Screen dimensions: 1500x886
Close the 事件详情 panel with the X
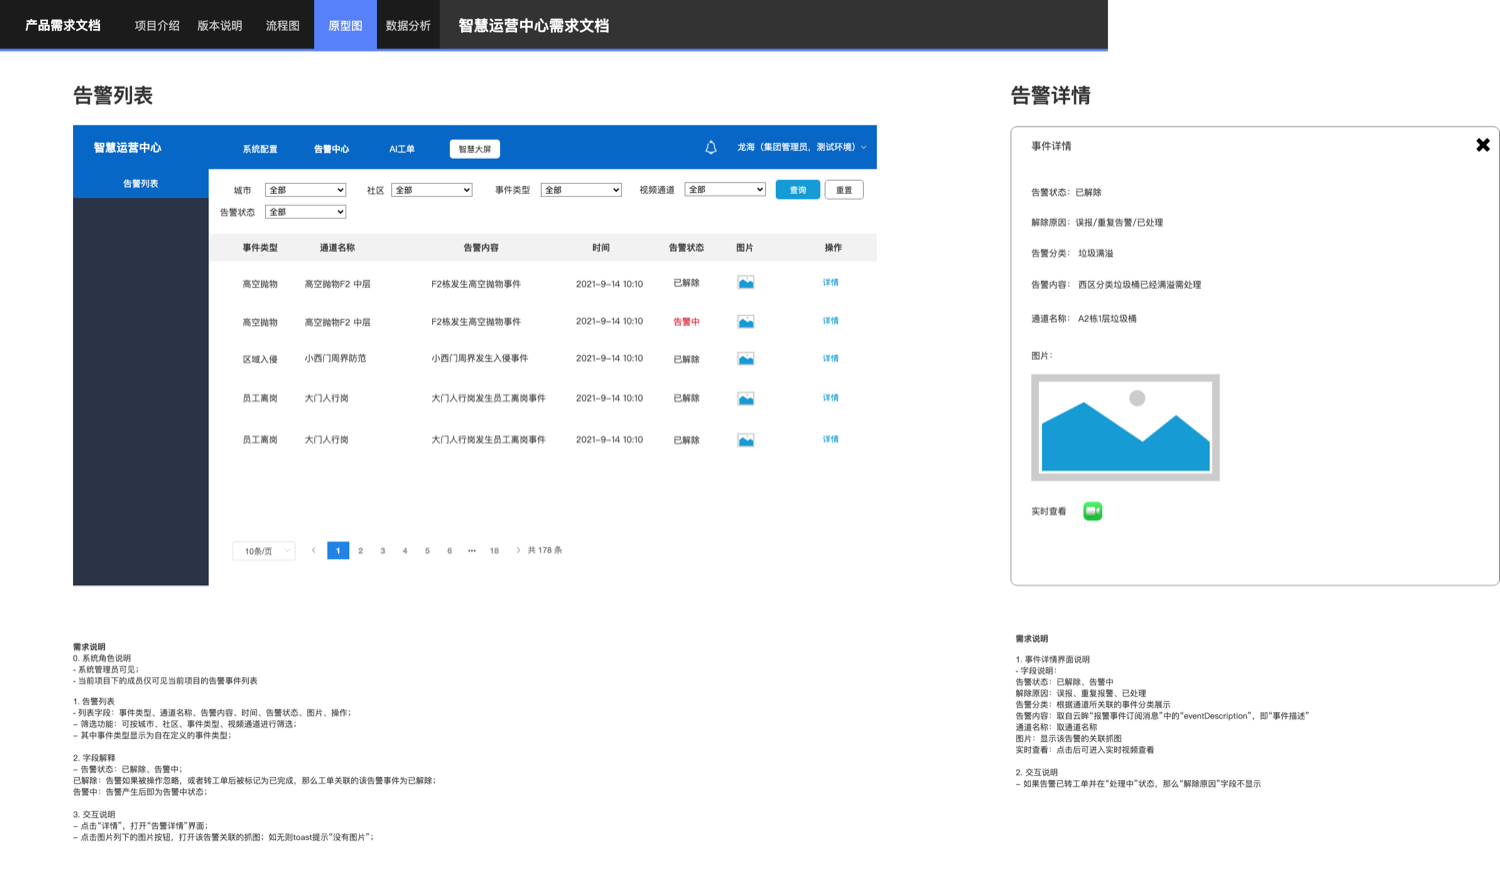click(1483, 145)
